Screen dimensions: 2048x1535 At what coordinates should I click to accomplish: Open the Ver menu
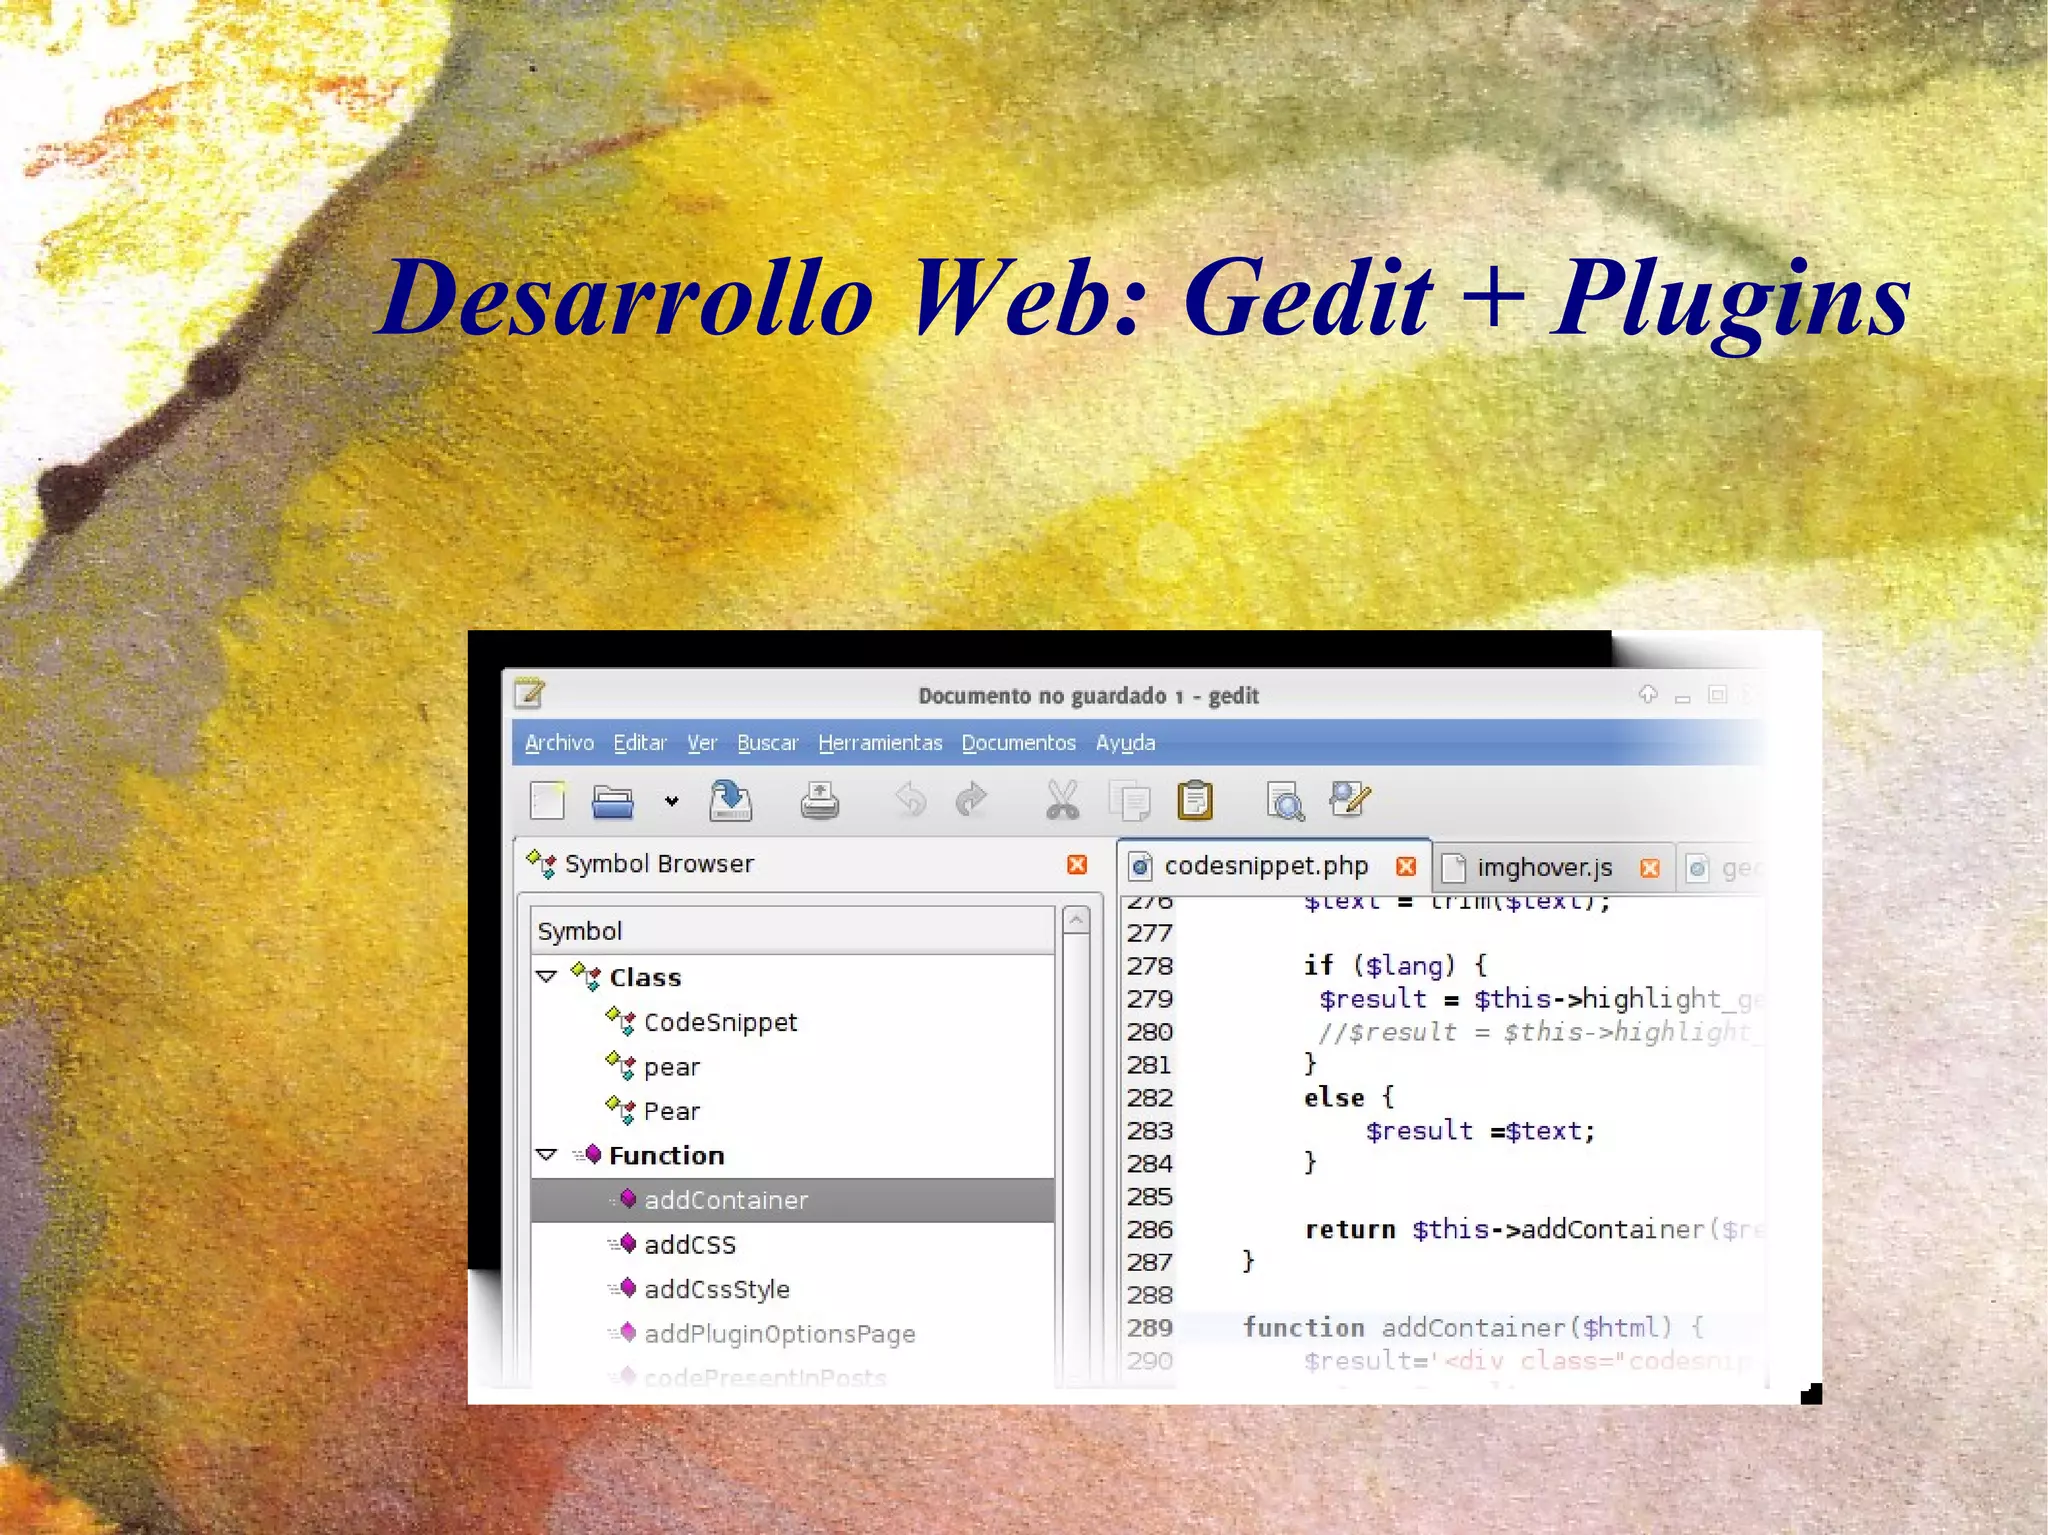point(702,743)
